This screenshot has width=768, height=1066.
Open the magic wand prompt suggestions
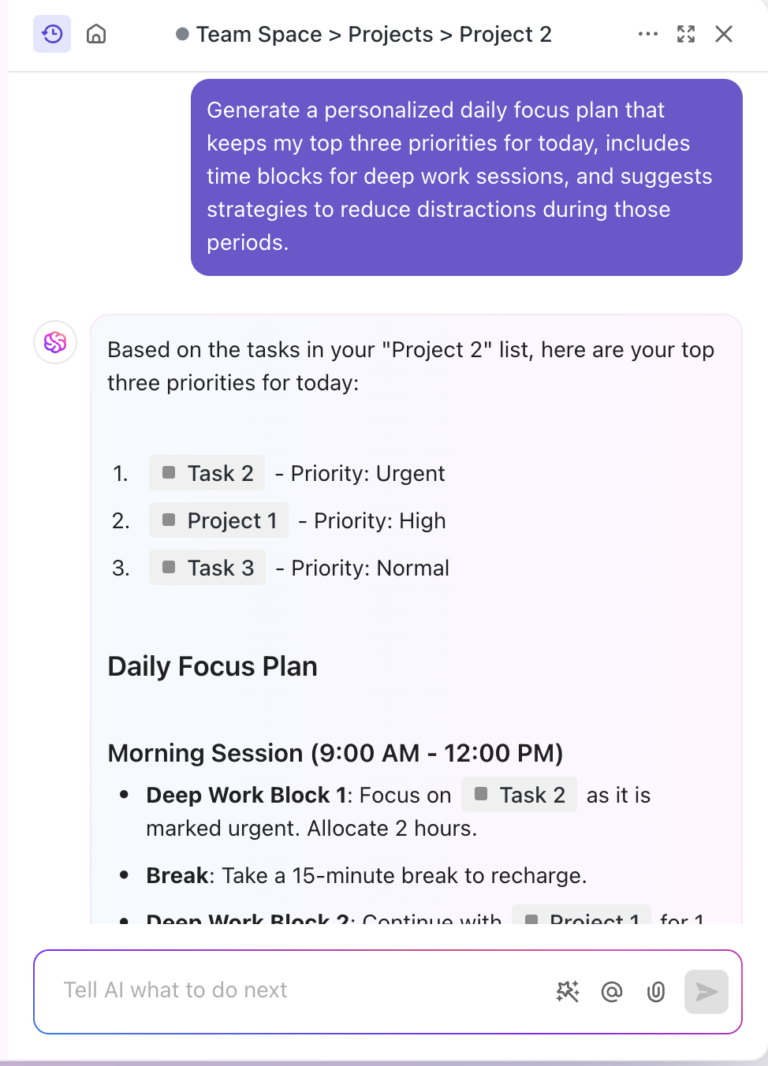[x=567, y=991]
